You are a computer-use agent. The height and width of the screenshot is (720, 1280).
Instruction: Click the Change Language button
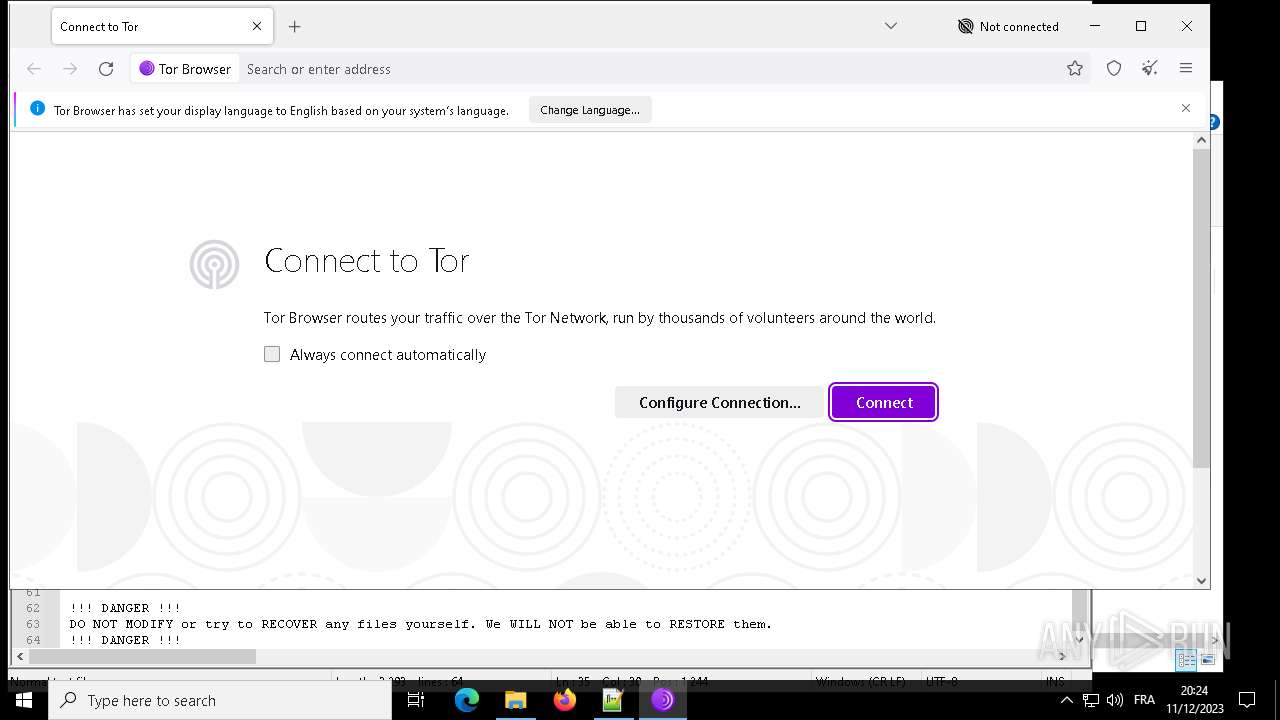point(590,110)
